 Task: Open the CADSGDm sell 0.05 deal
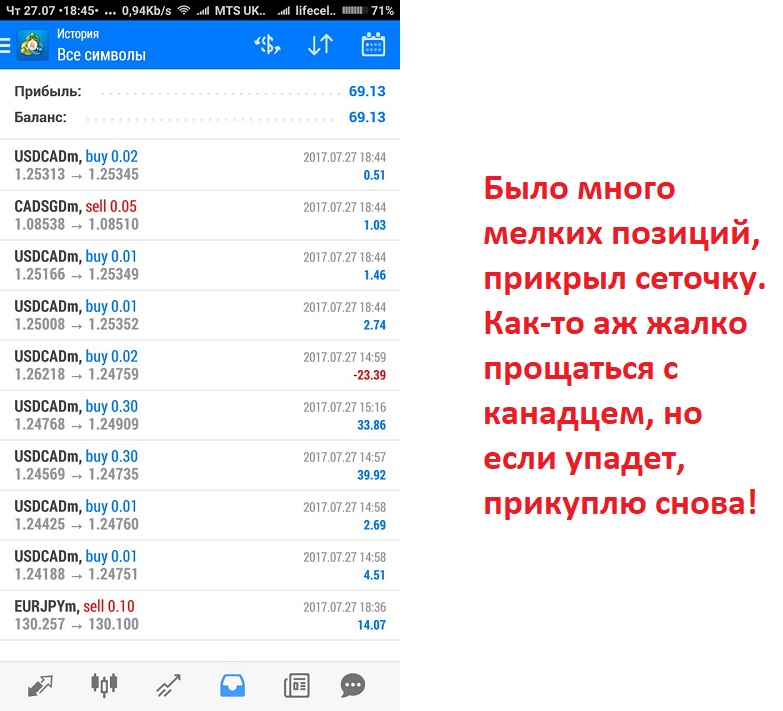[x=200, y=215]
